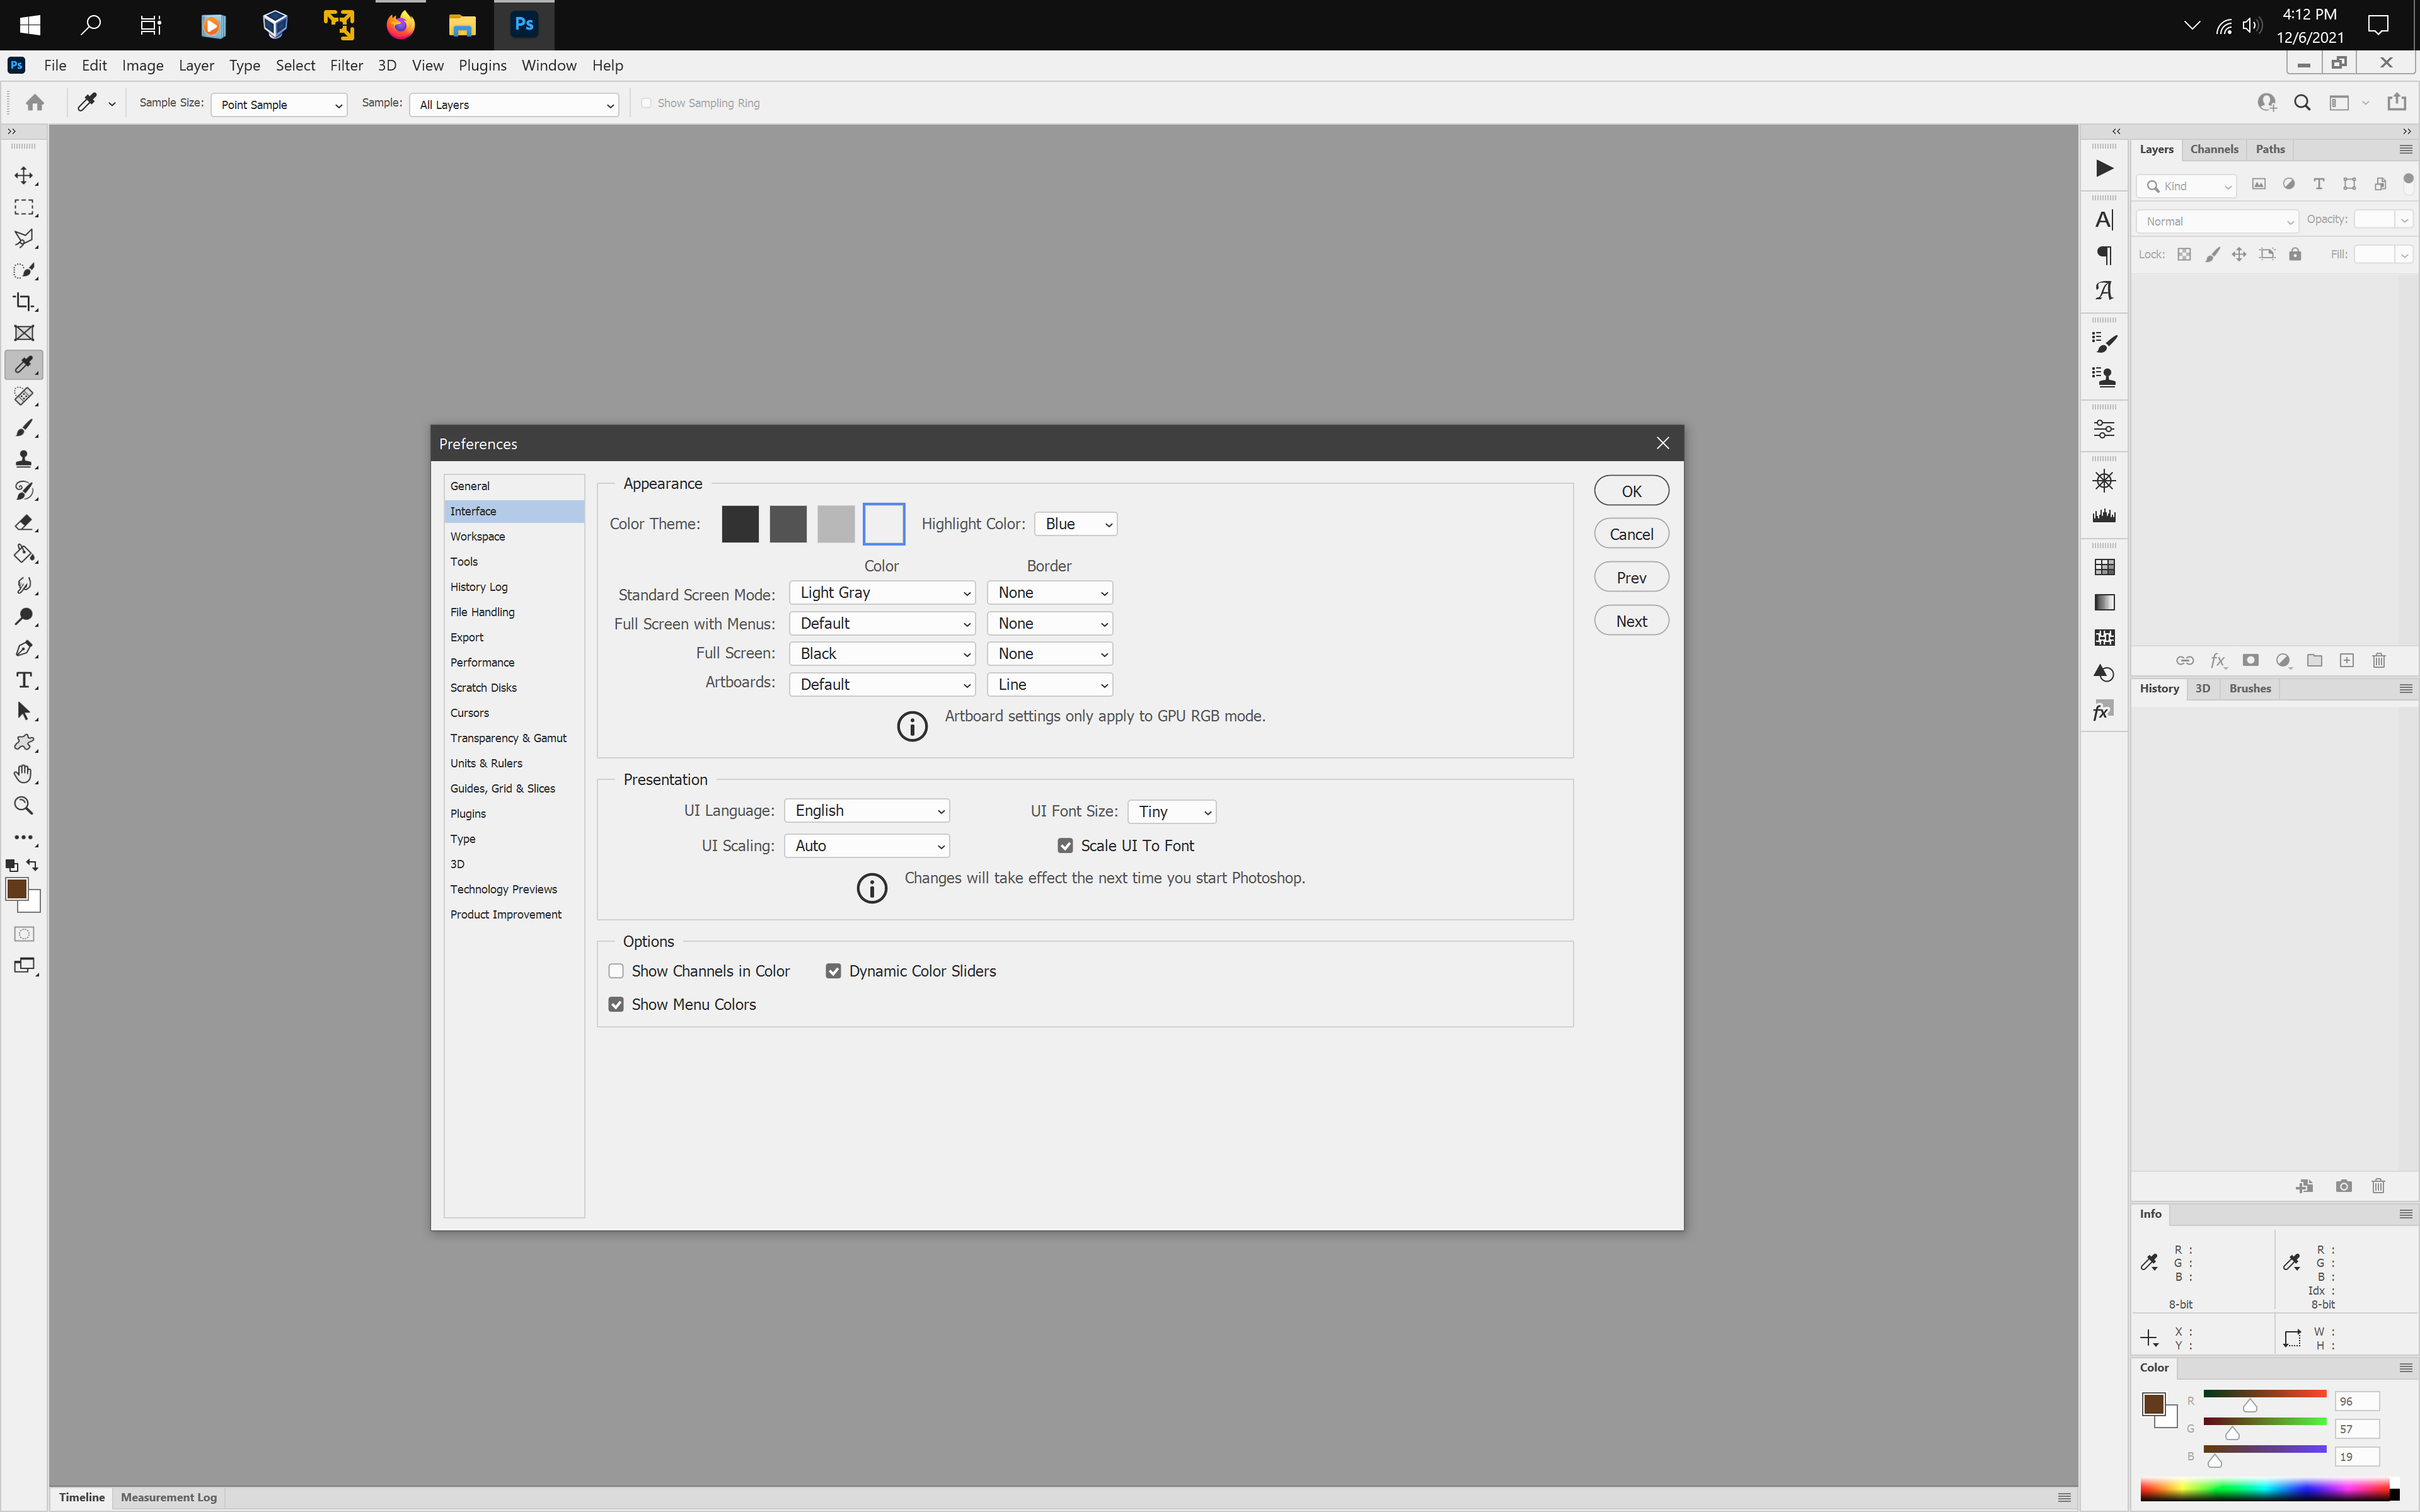Click the Next button
This screenshot has height=1512, width=2420.
[x=1631, y=621]
